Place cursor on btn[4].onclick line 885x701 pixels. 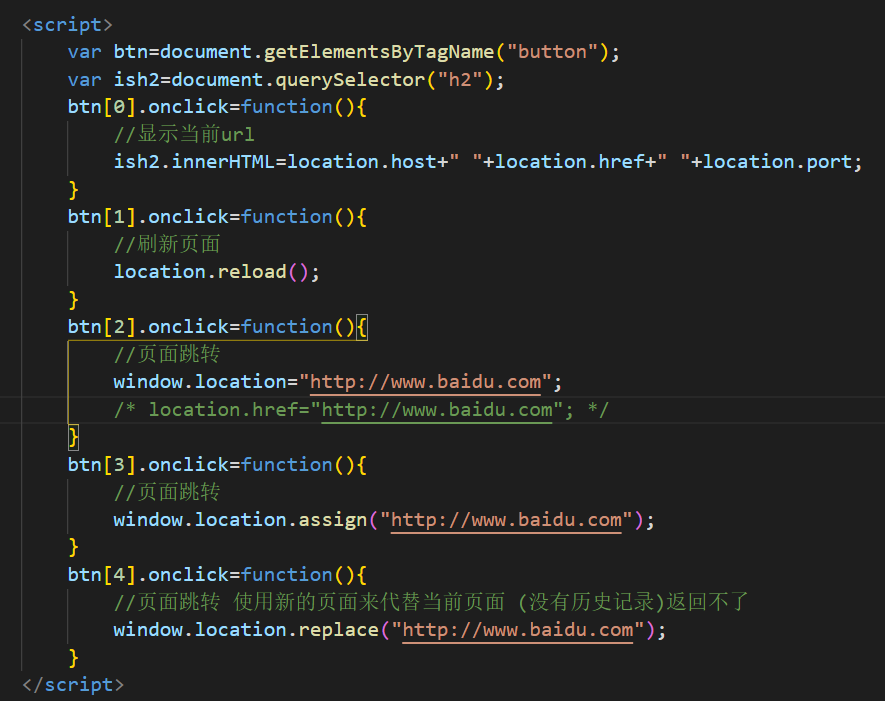click(217, 575)
